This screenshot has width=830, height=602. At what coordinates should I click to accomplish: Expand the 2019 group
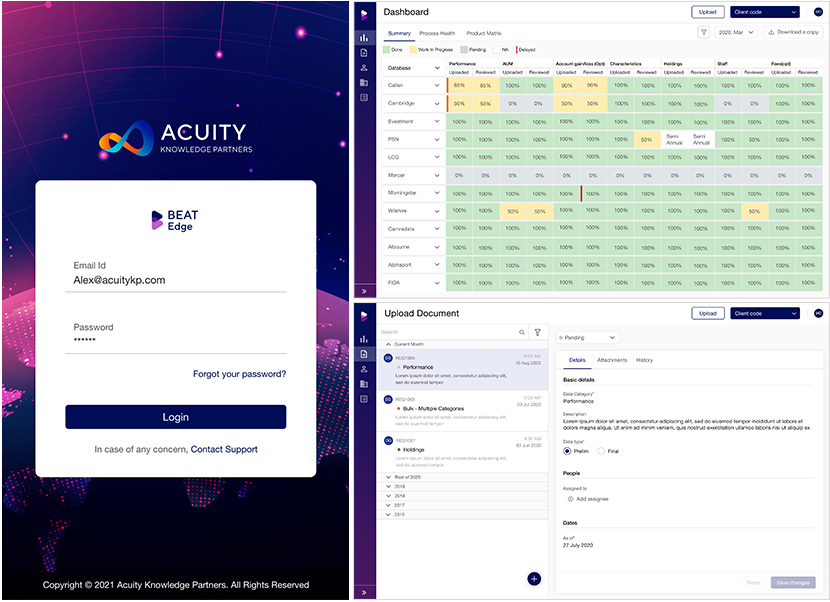pos(389,487)
